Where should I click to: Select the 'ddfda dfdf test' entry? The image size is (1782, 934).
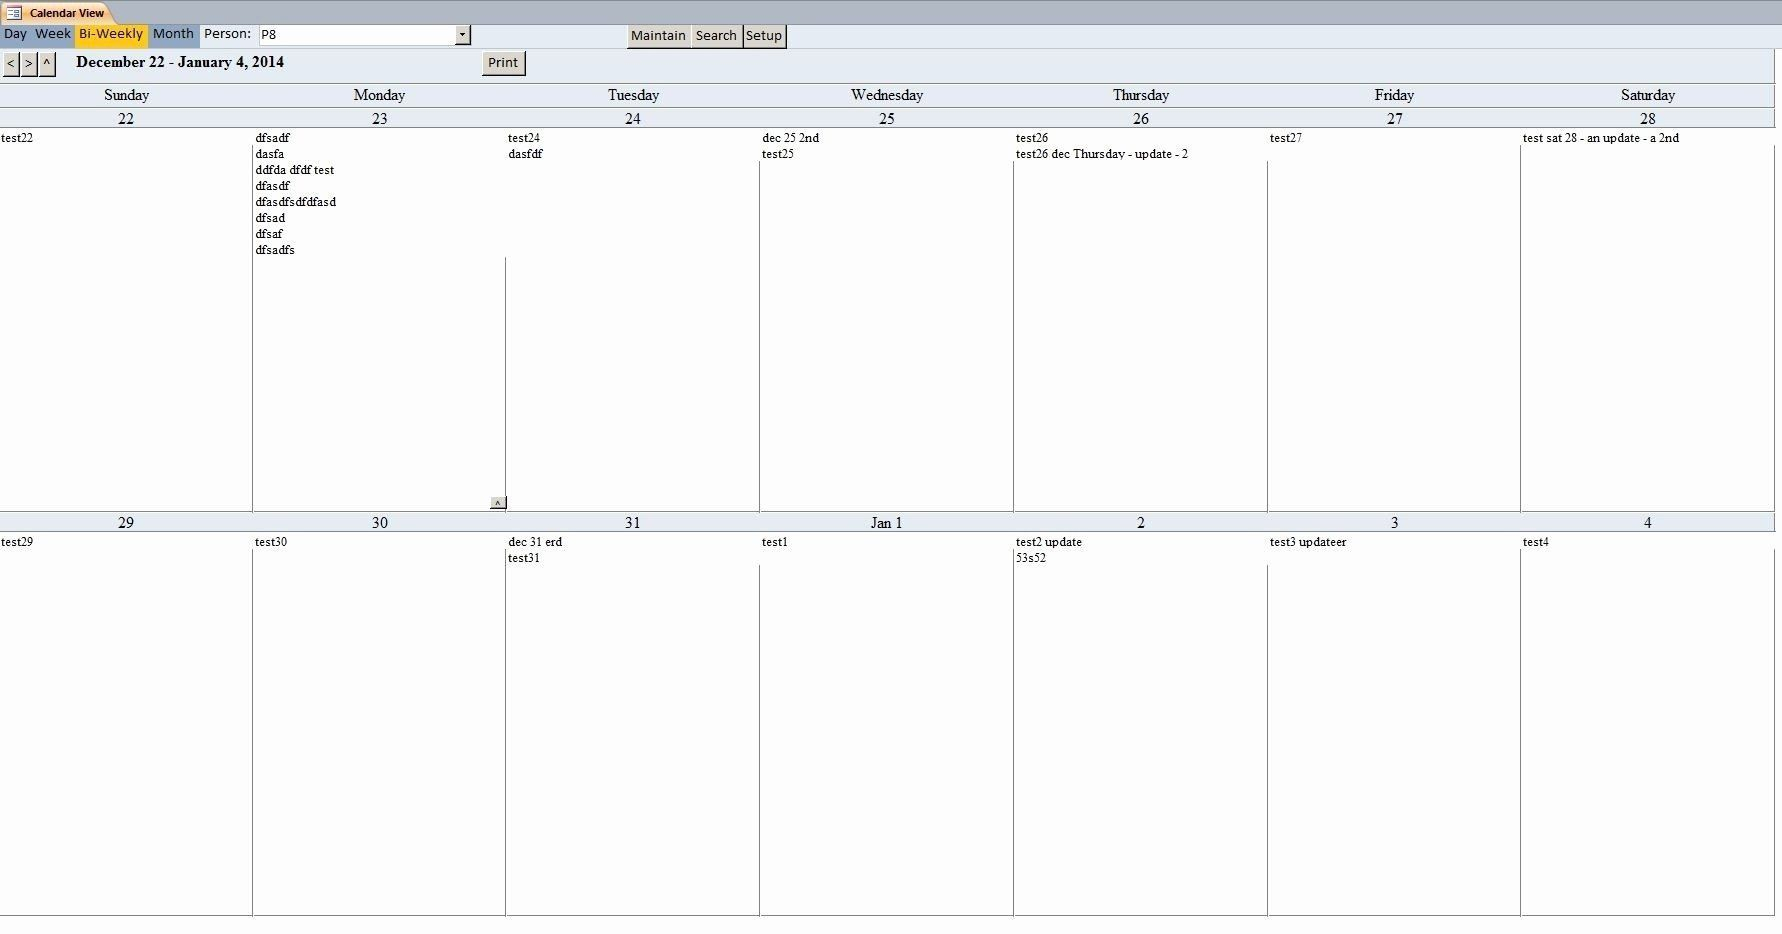click(x=295, y=170)
